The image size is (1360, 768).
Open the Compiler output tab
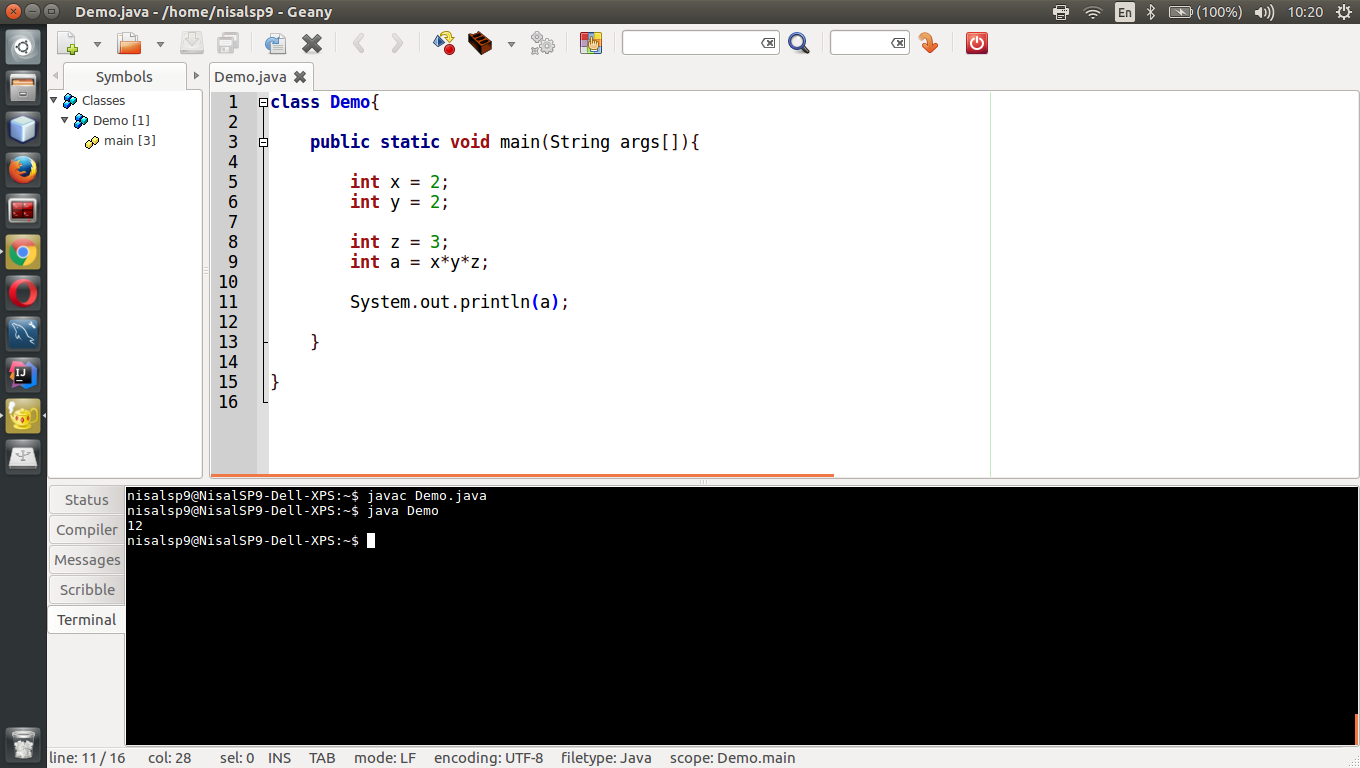click(x=86, y=530)
